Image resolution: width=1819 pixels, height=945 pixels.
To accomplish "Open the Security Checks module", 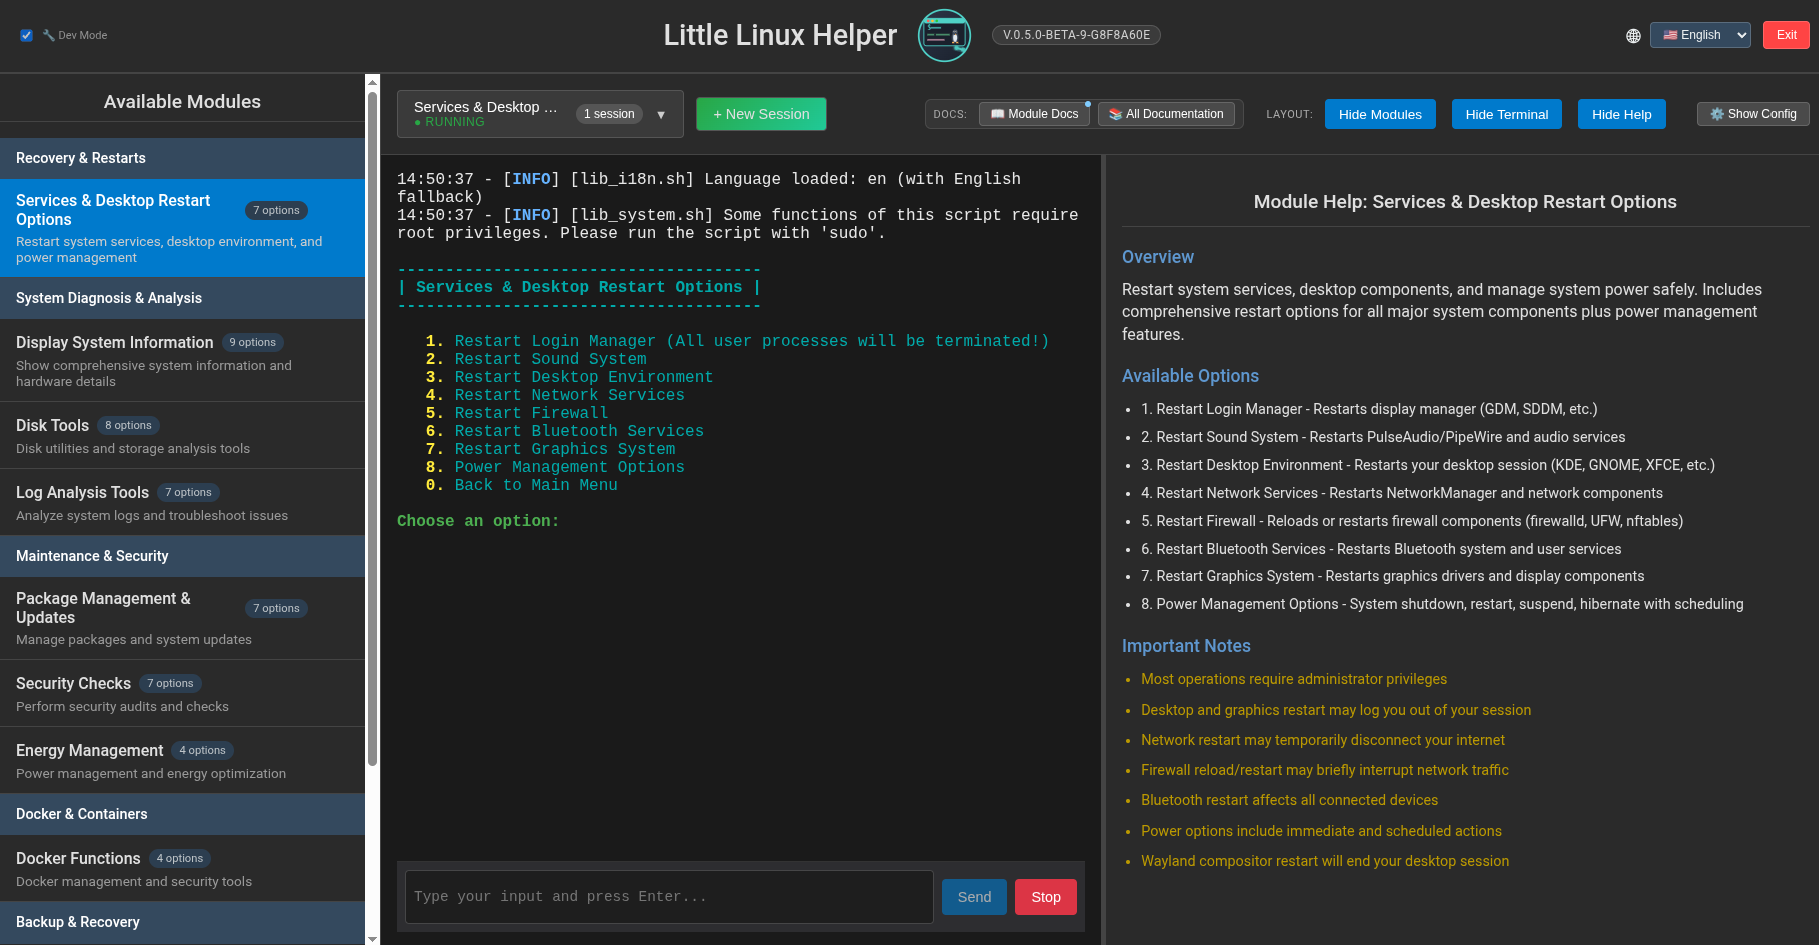I will (x=182, y=694).
